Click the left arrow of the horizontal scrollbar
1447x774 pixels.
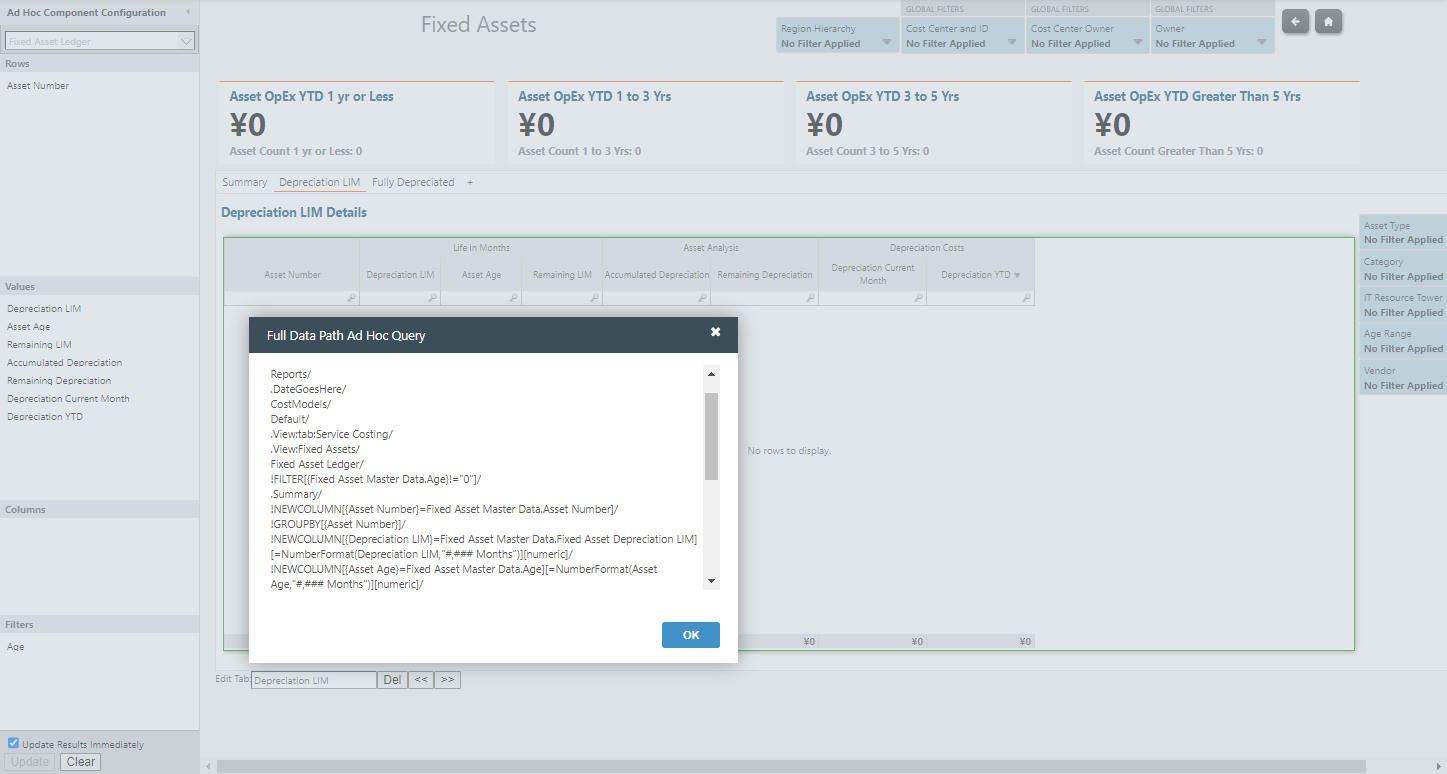pos(208,766)
